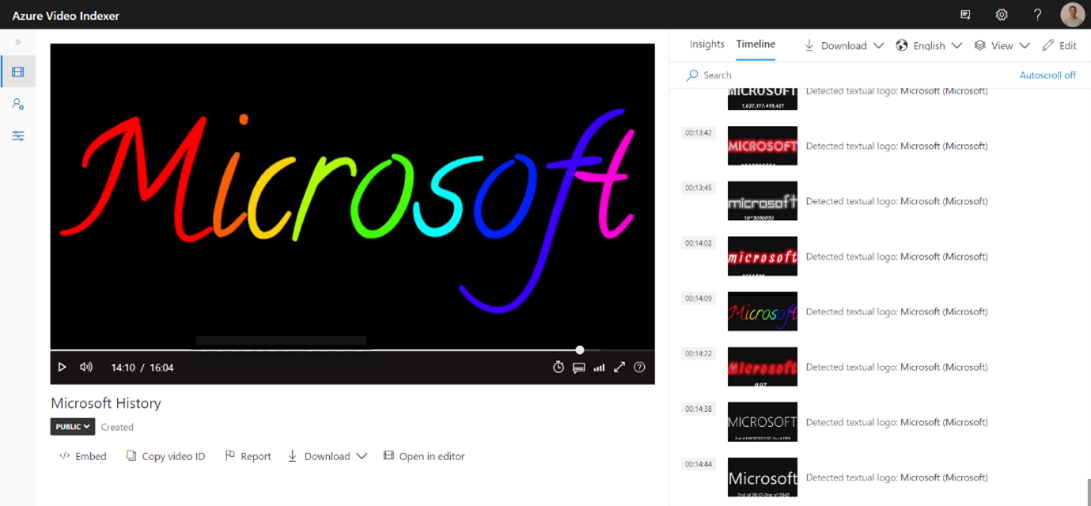Click the Azure Video Indexer title
This screenshot has height=506, width=1091.
[x=65, y=15]
